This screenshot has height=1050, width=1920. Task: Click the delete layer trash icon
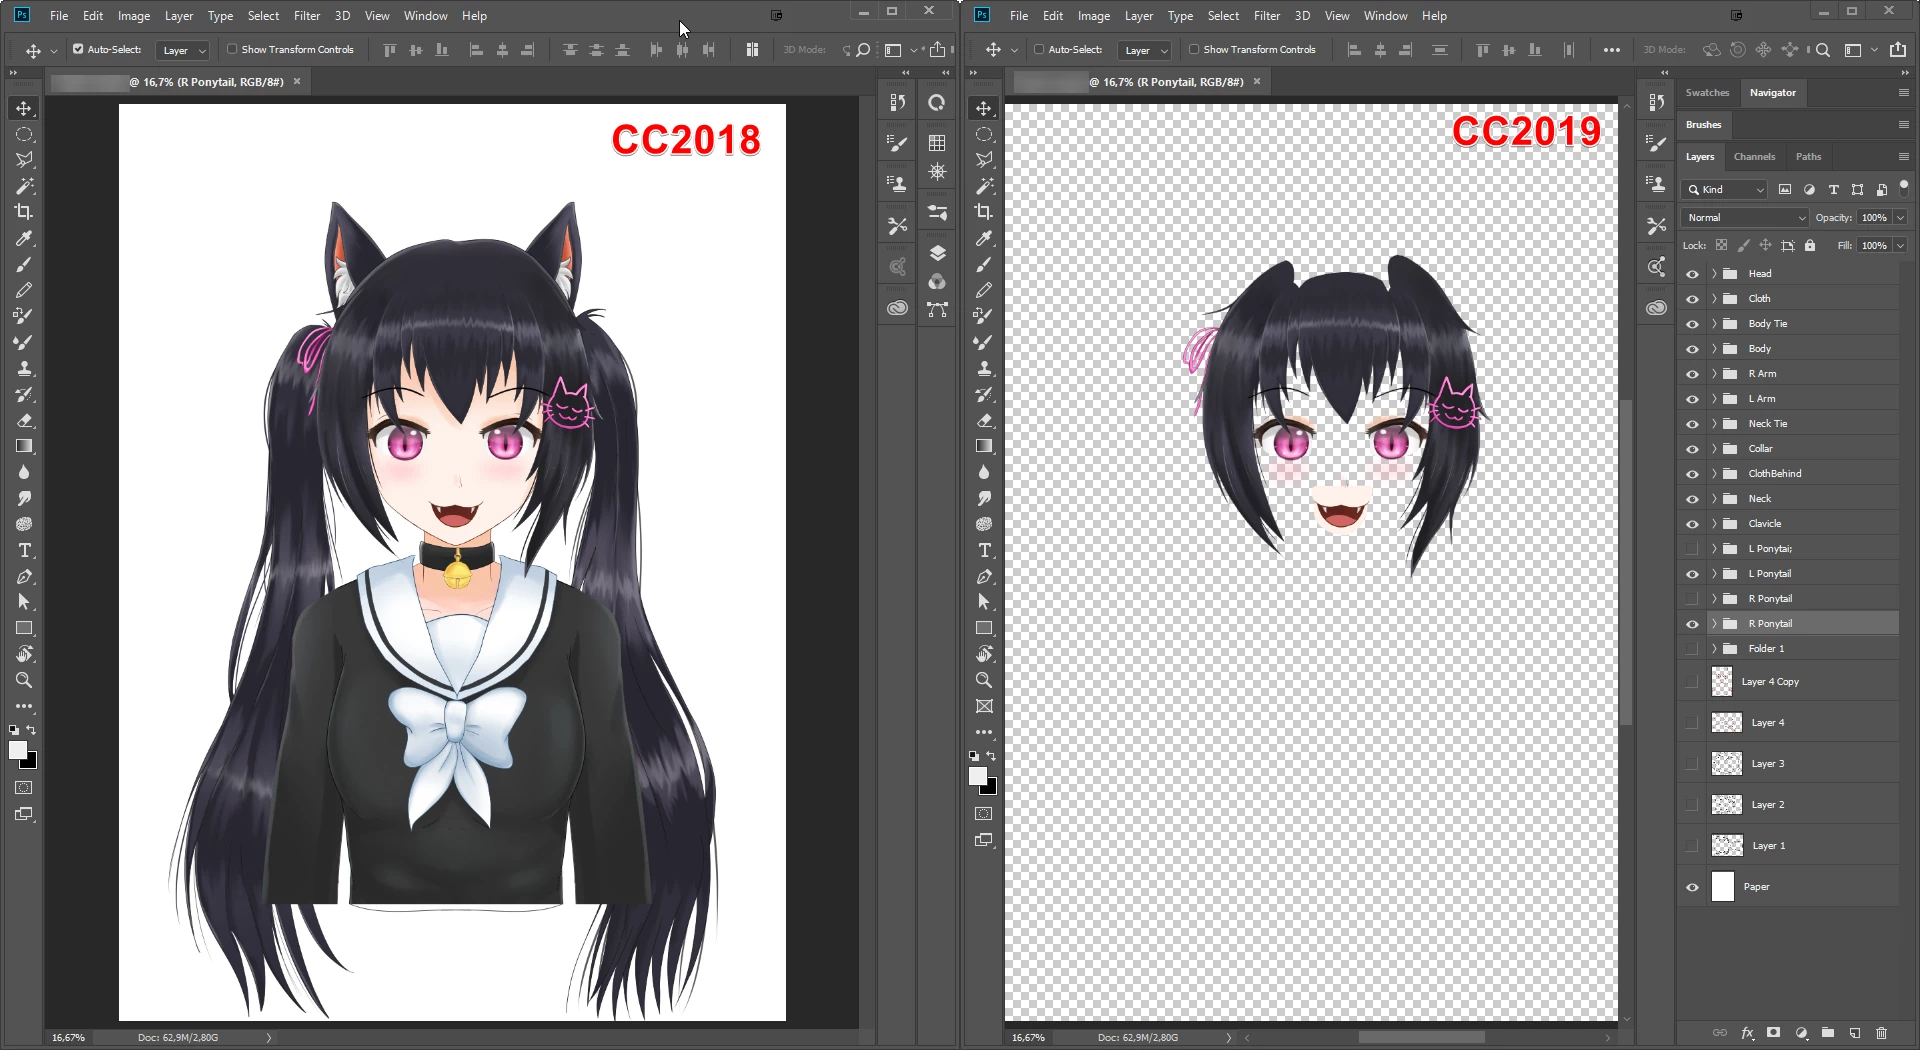[1881, 1033]
